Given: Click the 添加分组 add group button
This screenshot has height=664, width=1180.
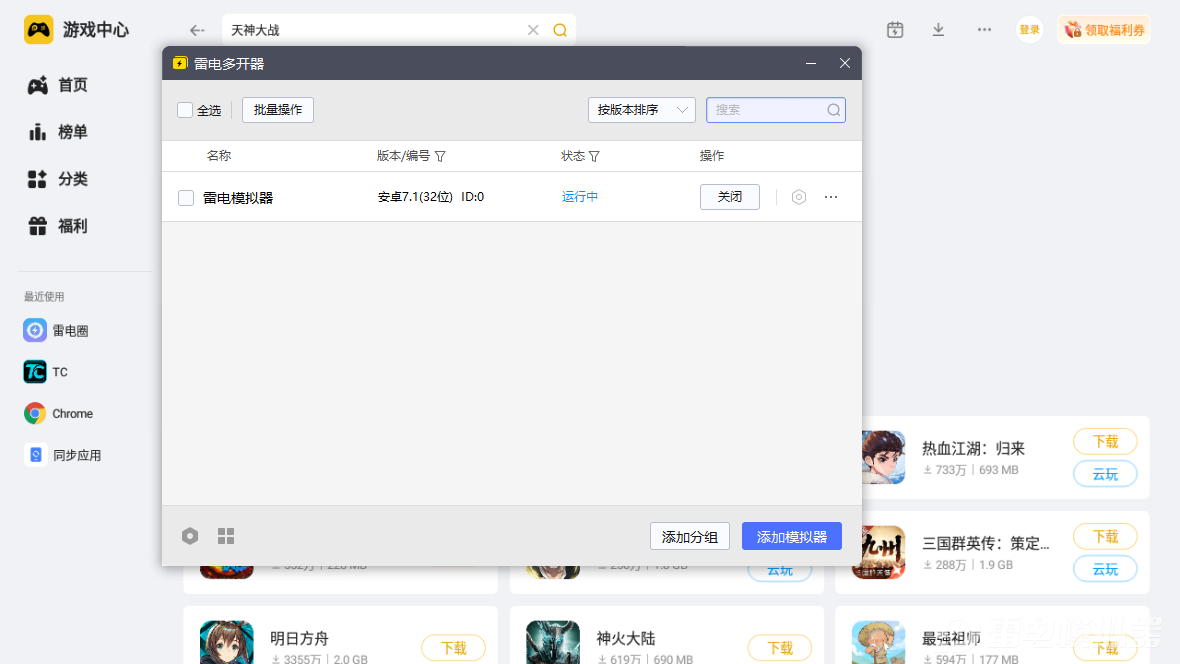Looking at the screenshot, I should 689,536.
